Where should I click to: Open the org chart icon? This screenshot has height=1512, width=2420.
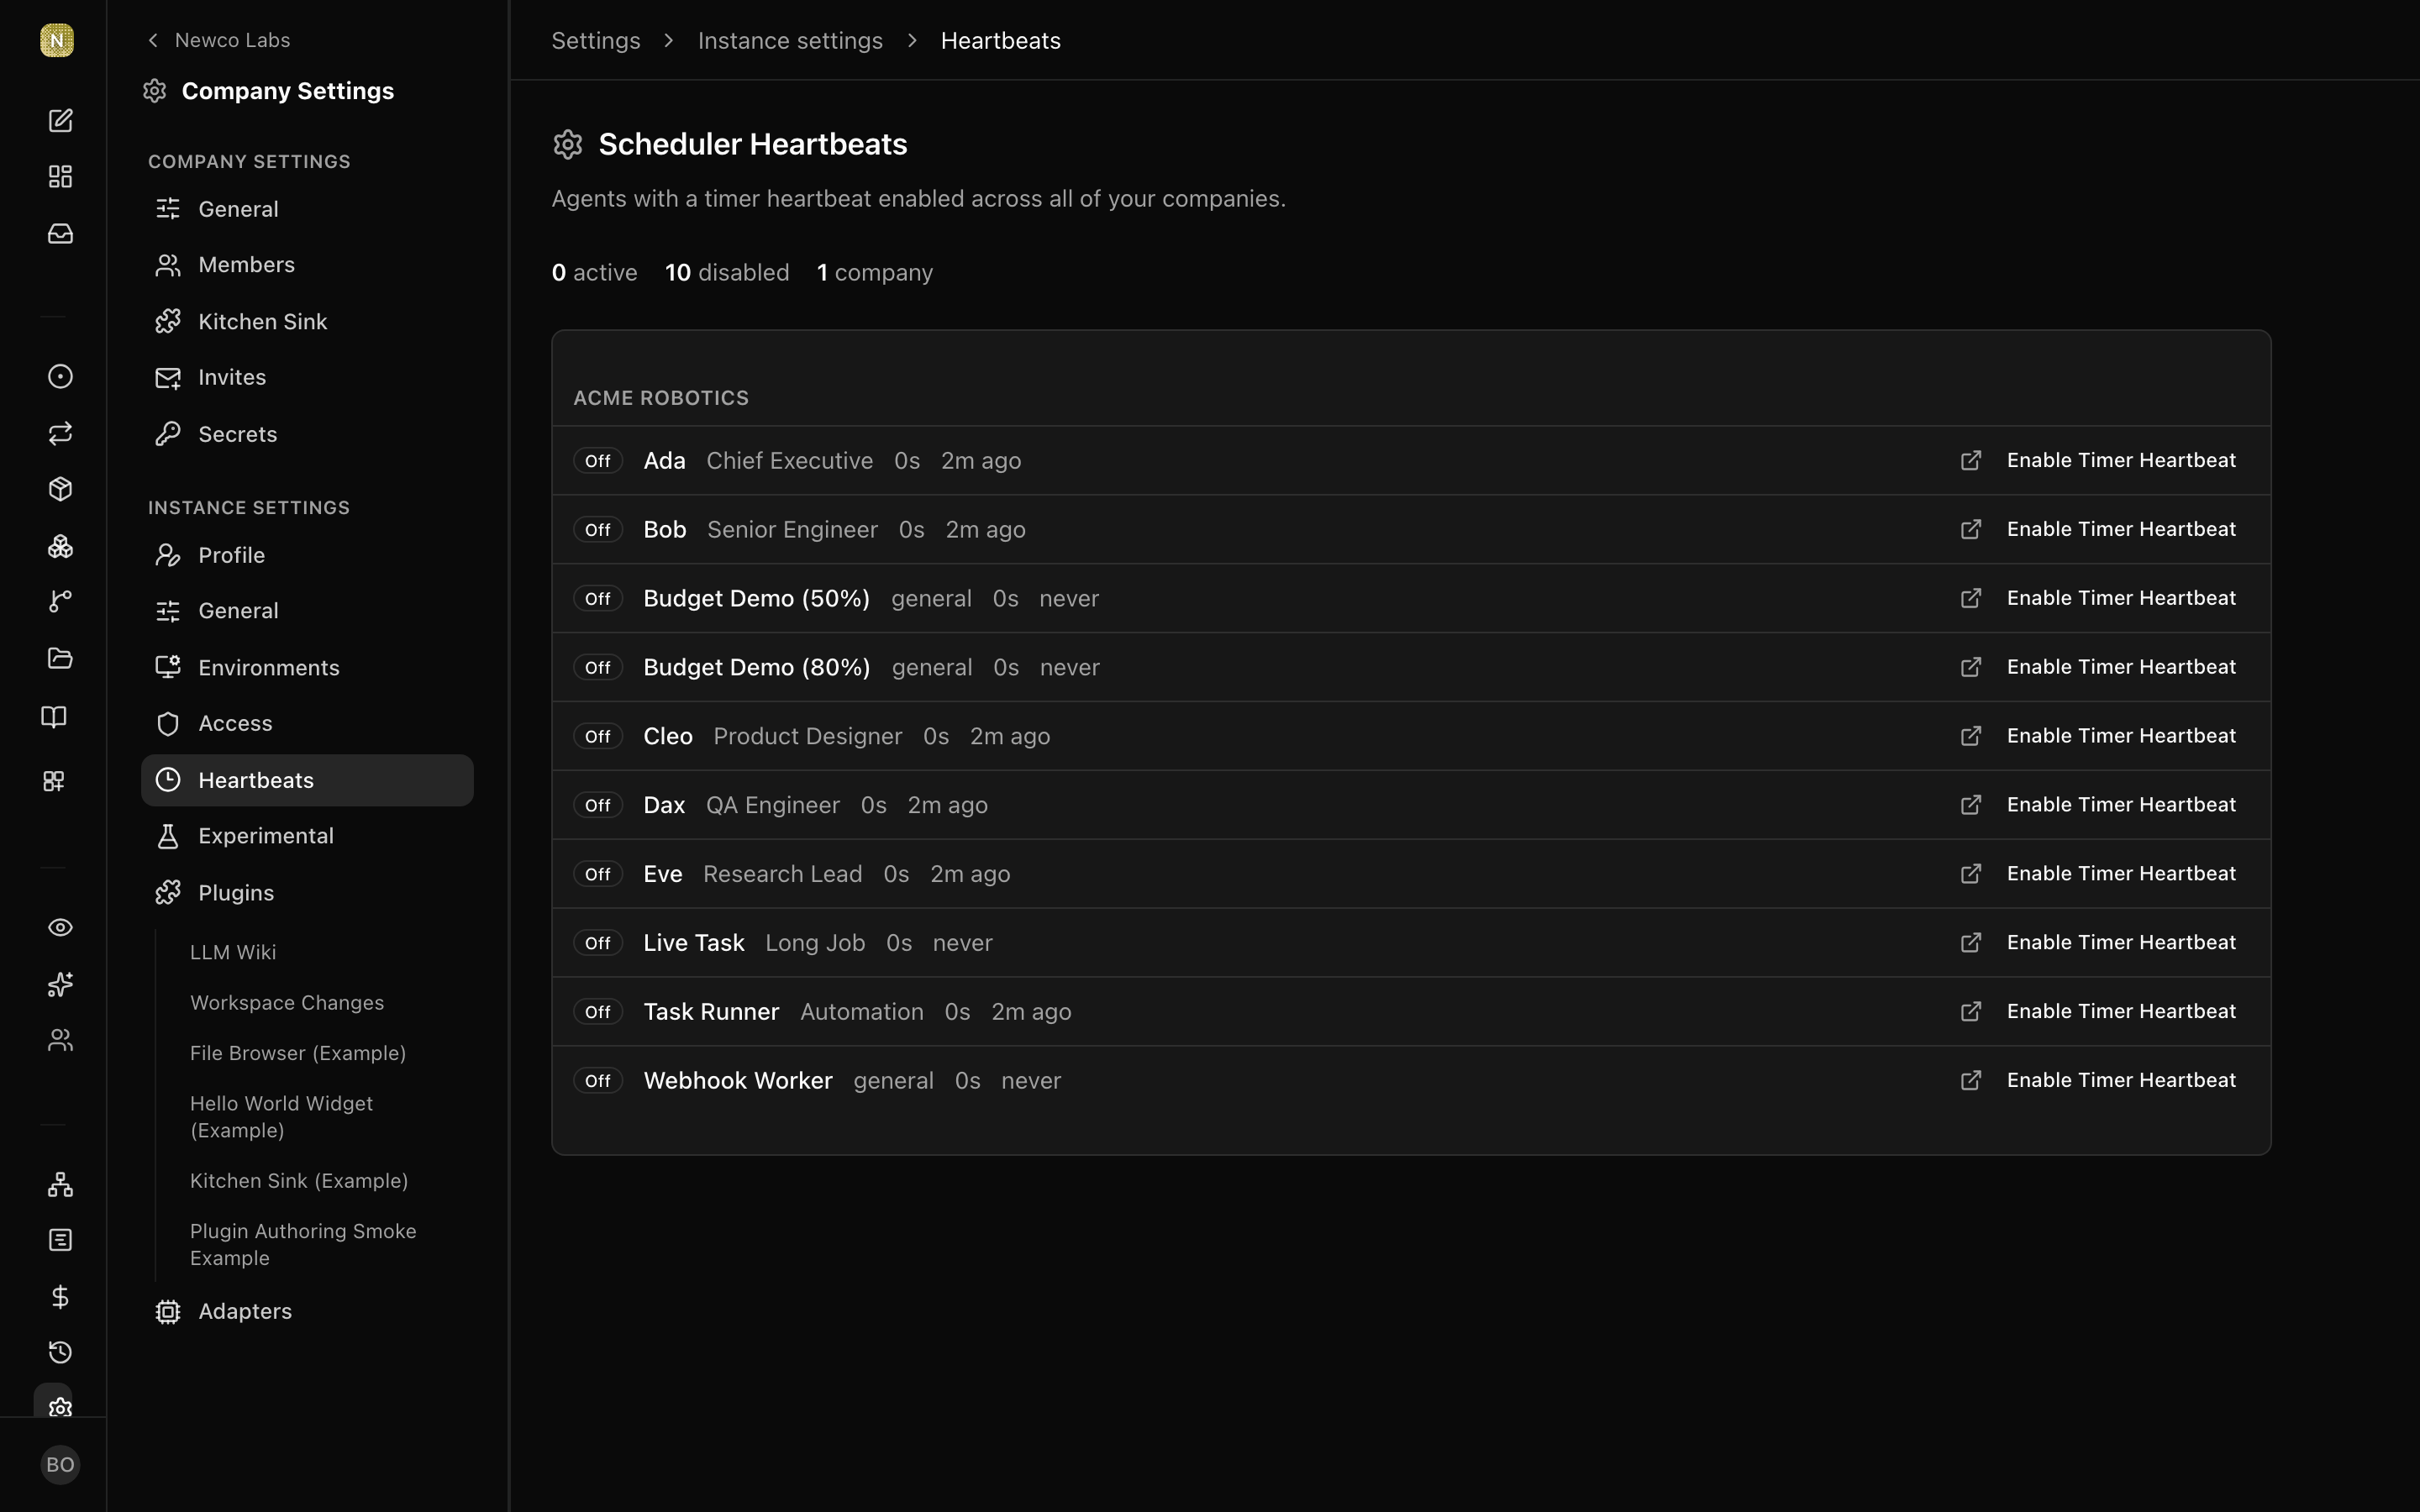coord(60,1184)
